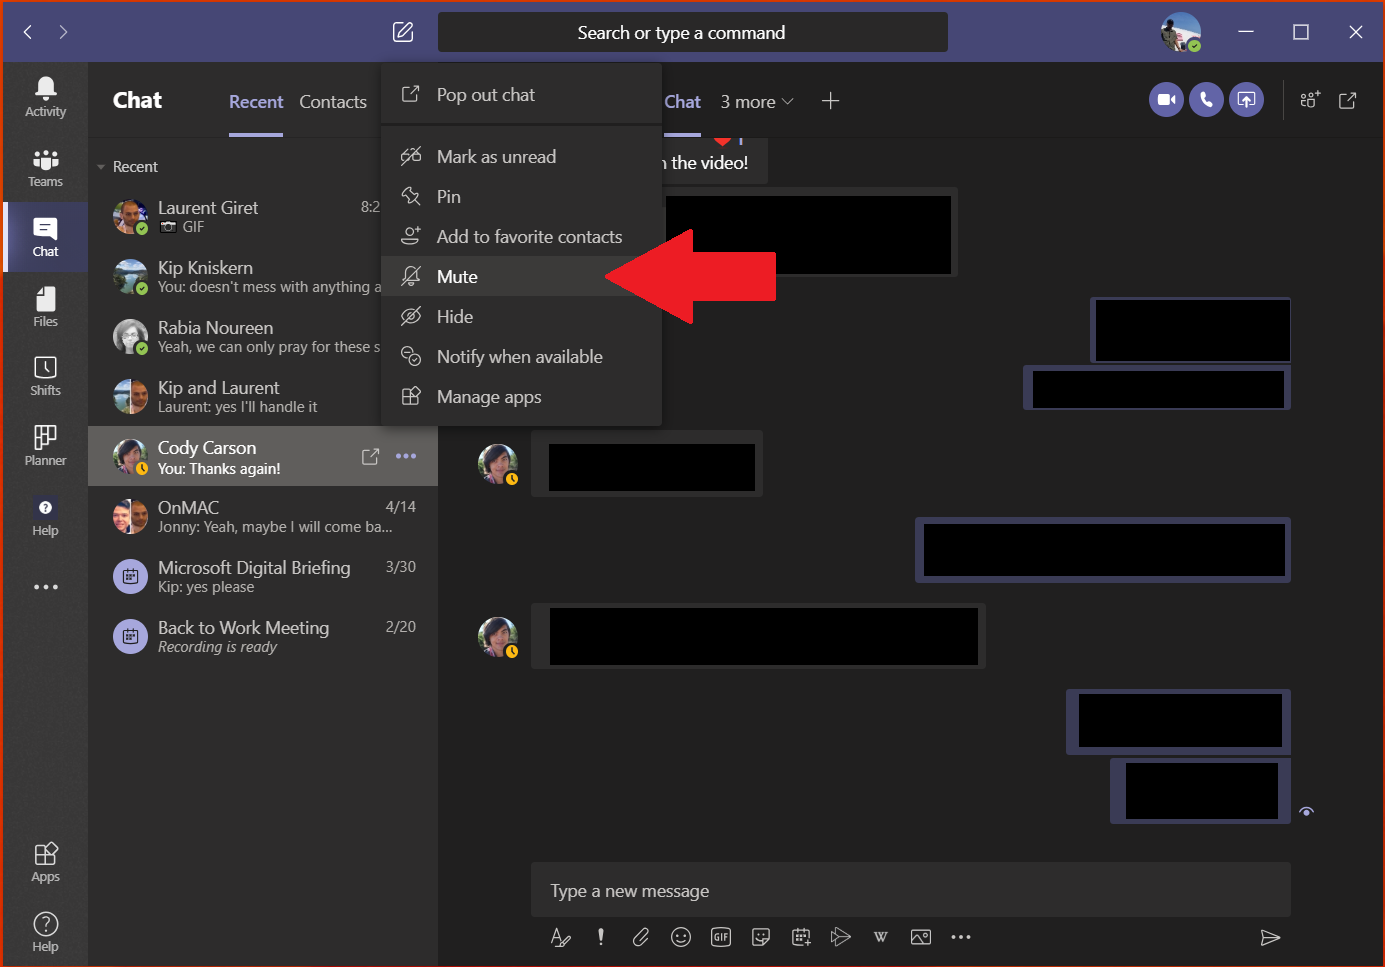Collapse the Recent chats group
The width and height of the screenshot is (1385, 967).
coord(101,167)
